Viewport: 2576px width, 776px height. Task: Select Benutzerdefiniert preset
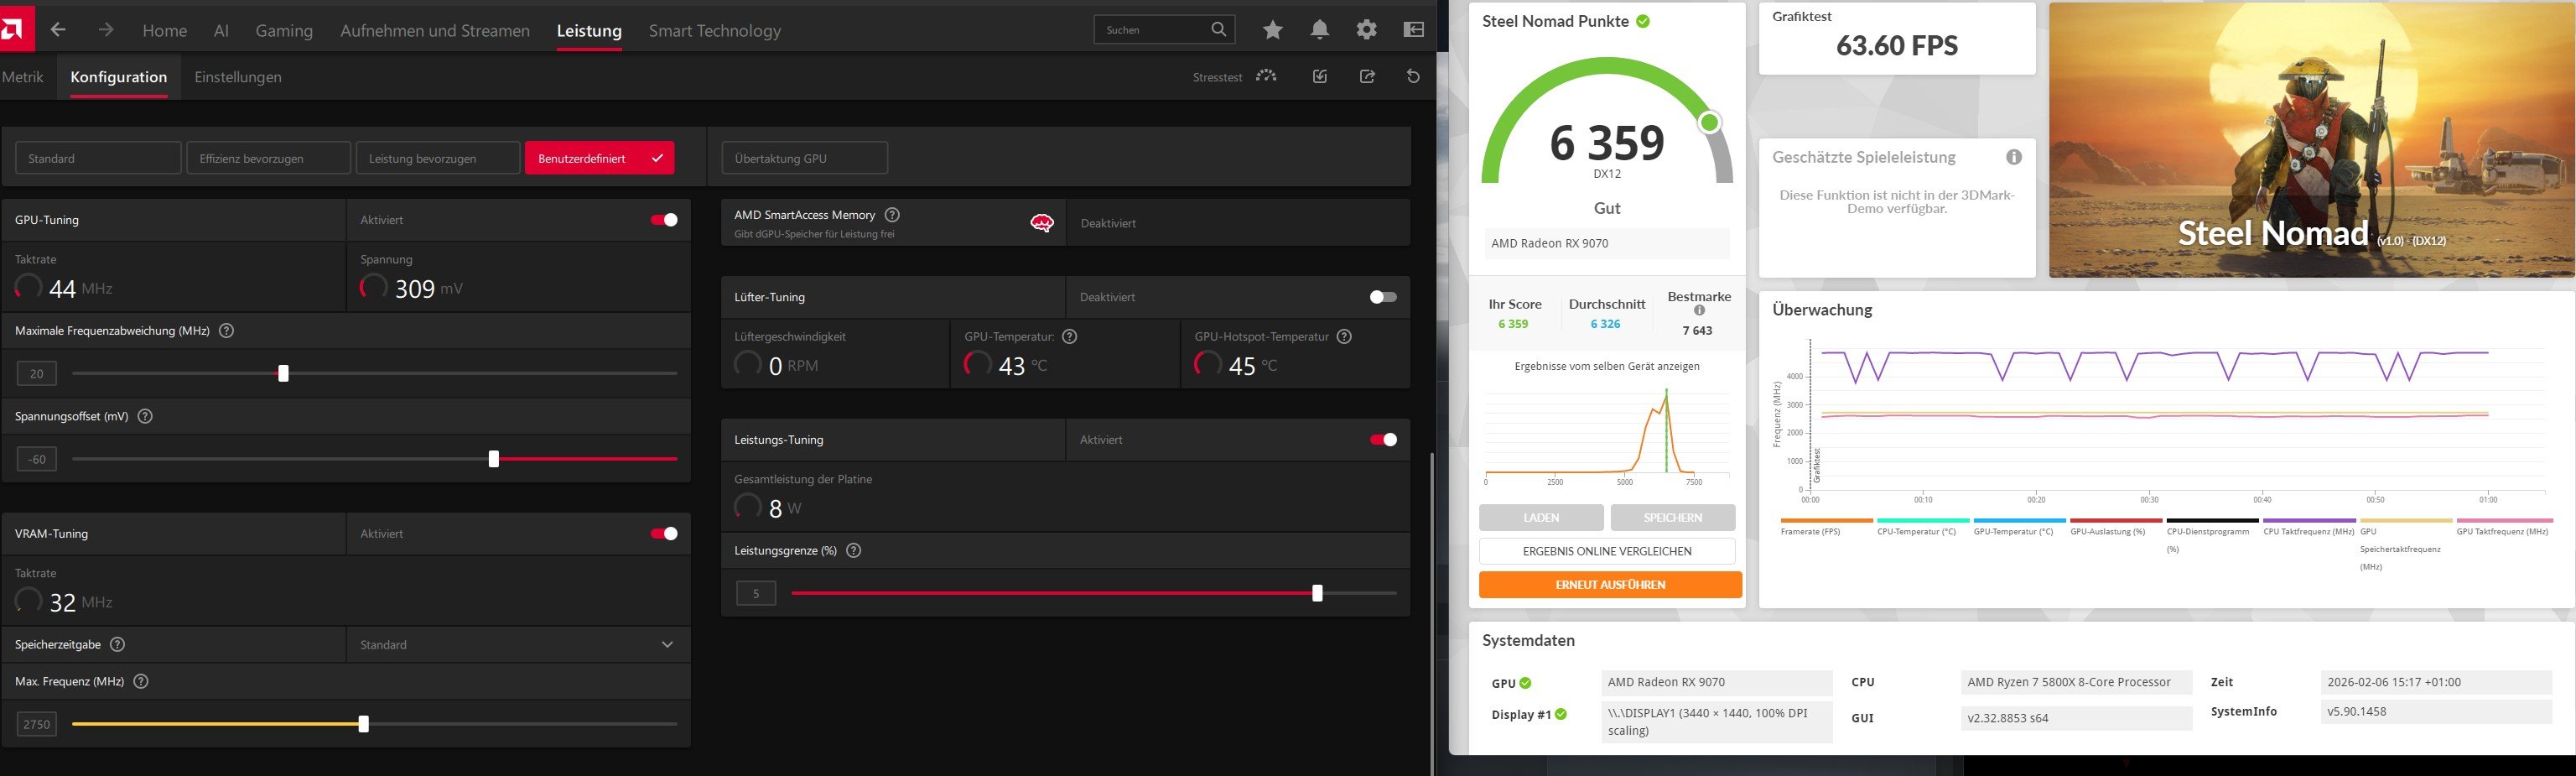point(599,158)
